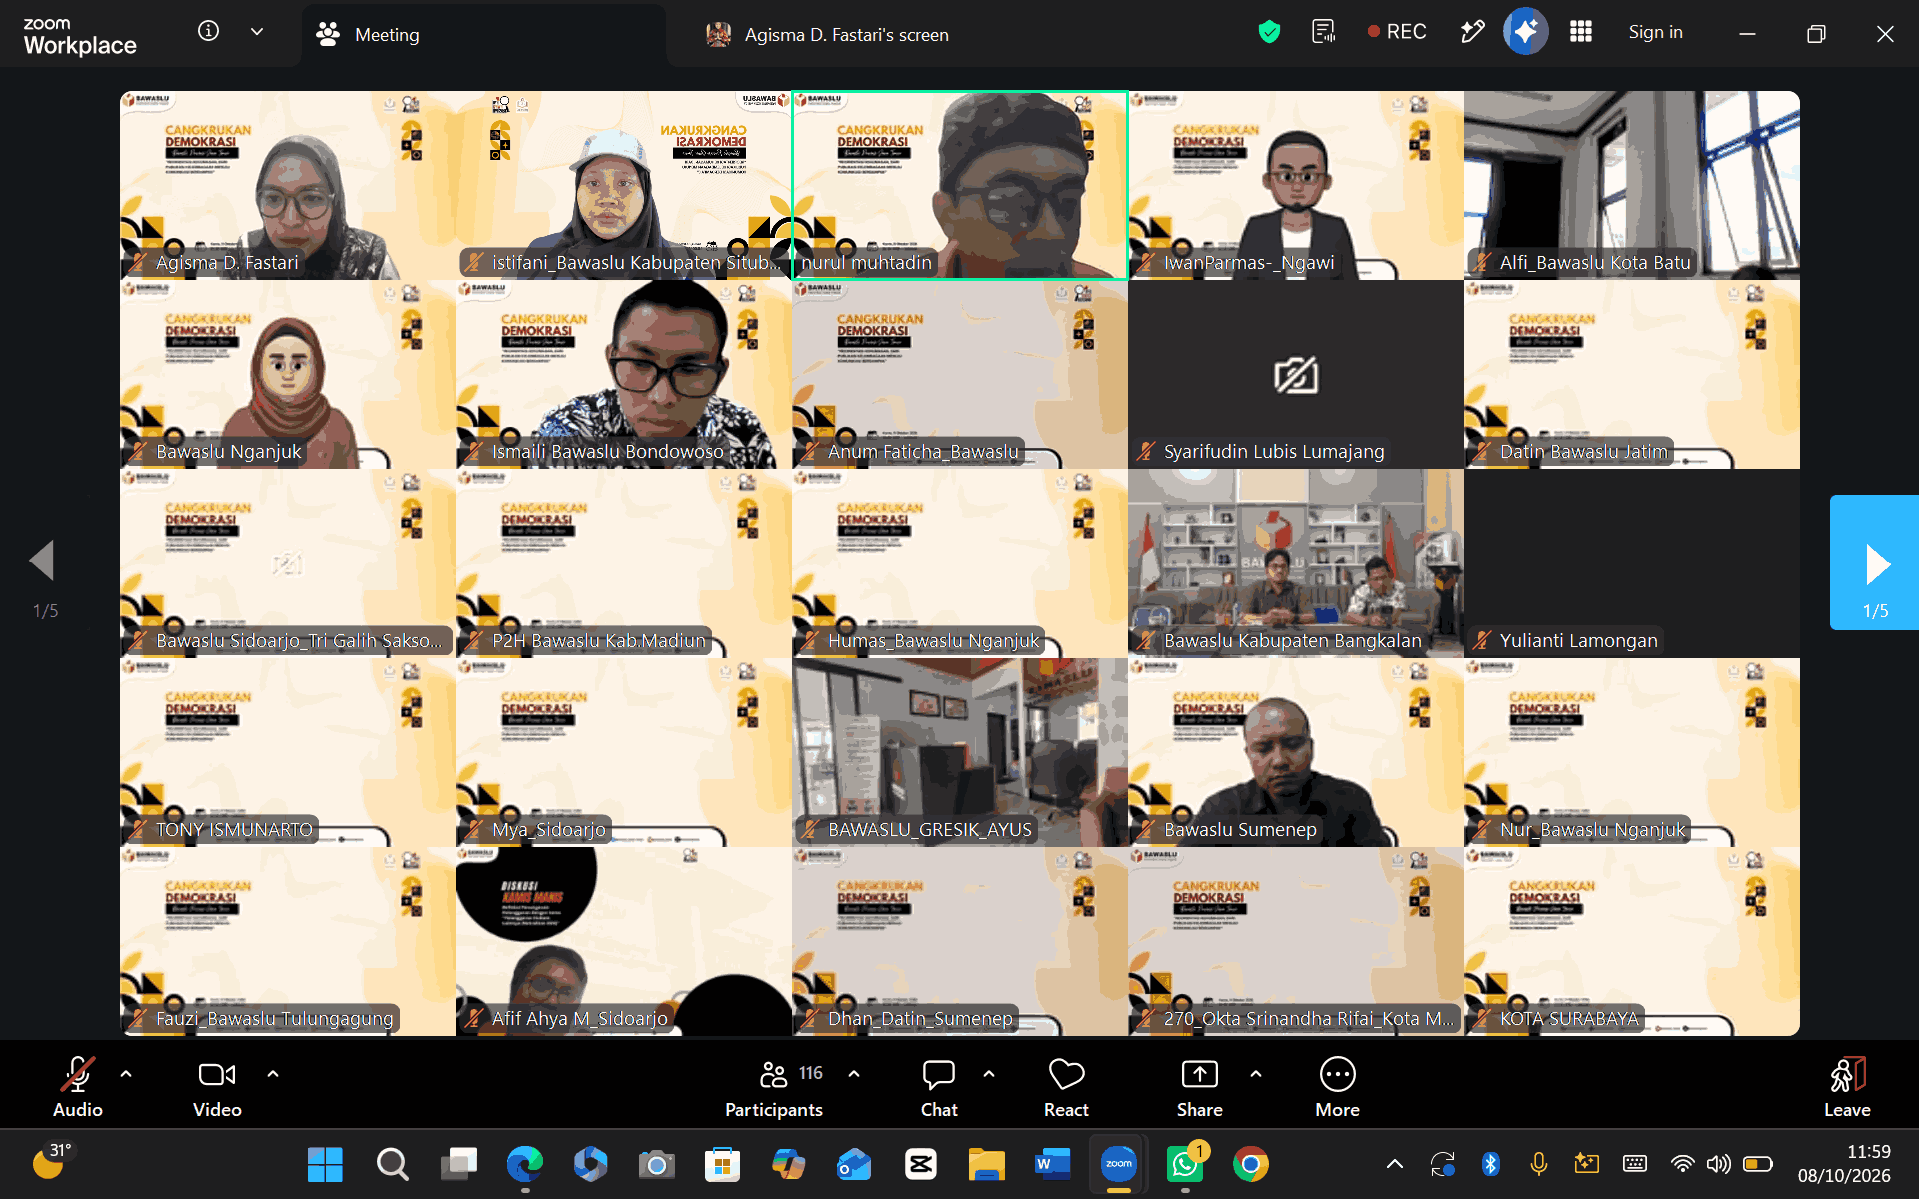Screen dimensions: 1919x1199
Task: Select the BAWASLU_GRESIK_AYUS video tile
Action: coord(960,752)
